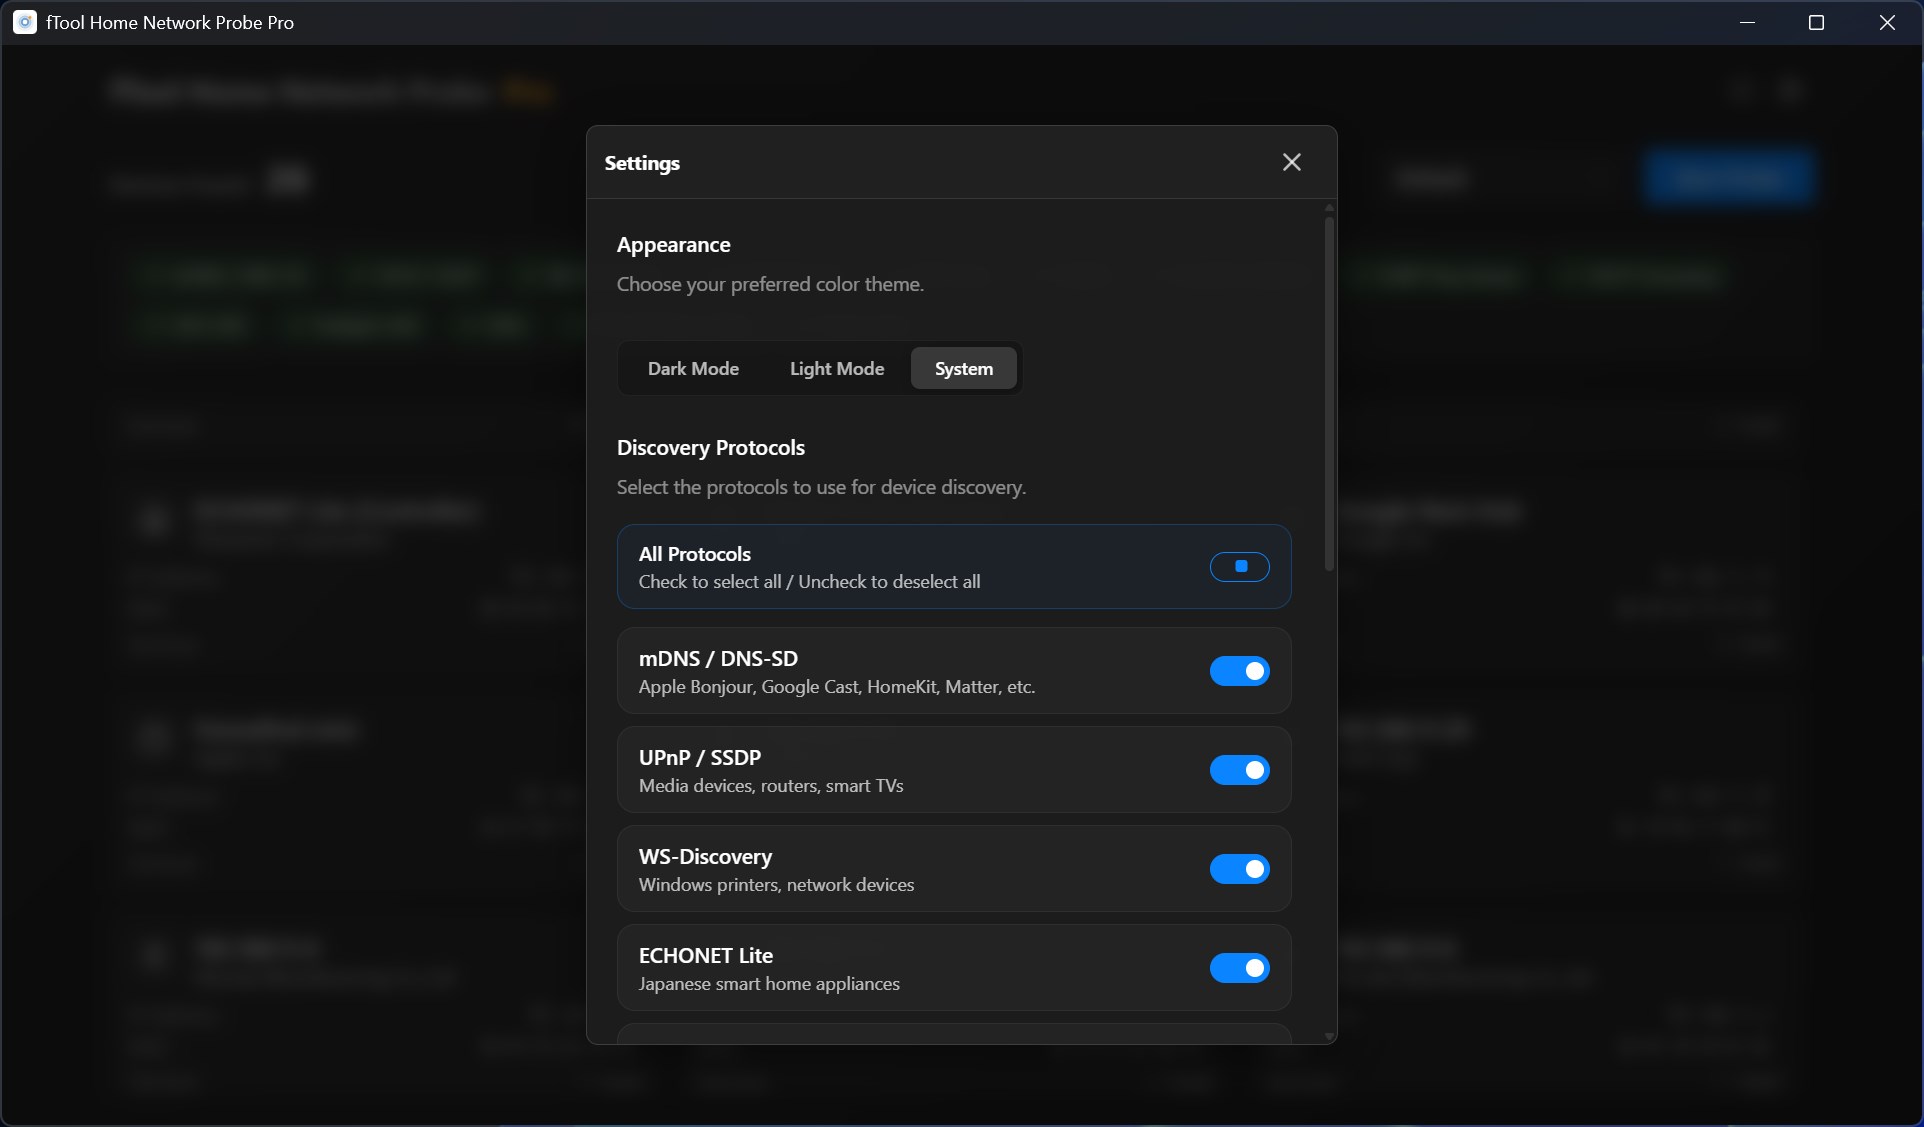This screenshot has width=1924, height=1127.
Task: Close the Settings dialog
Action: (1291, 162)
